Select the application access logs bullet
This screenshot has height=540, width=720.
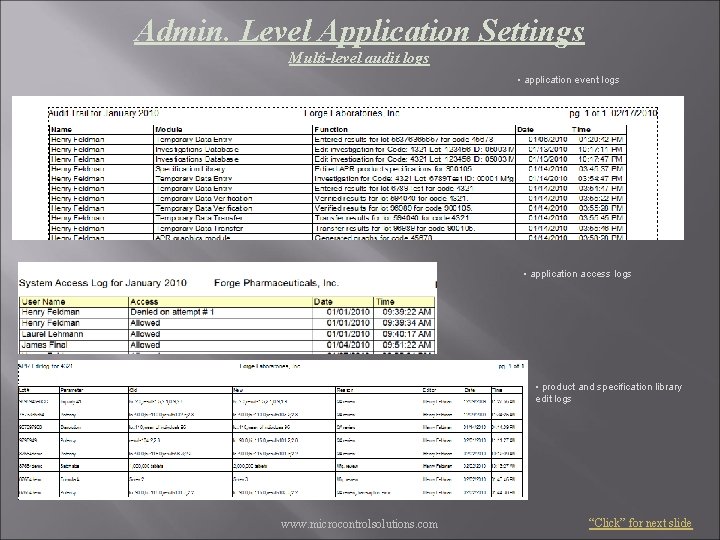pyautogui.click(x=578, y=274)
